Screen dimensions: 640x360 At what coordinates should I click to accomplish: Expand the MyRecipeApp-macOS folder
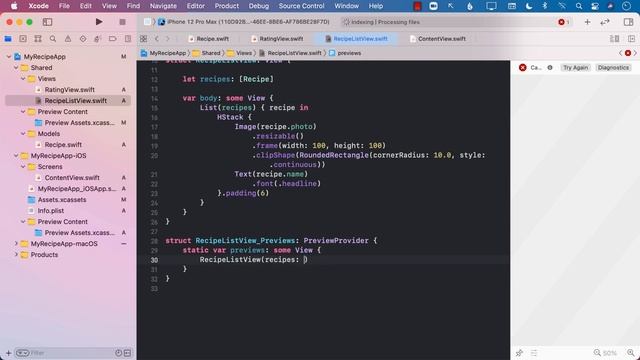click(16, 244)
